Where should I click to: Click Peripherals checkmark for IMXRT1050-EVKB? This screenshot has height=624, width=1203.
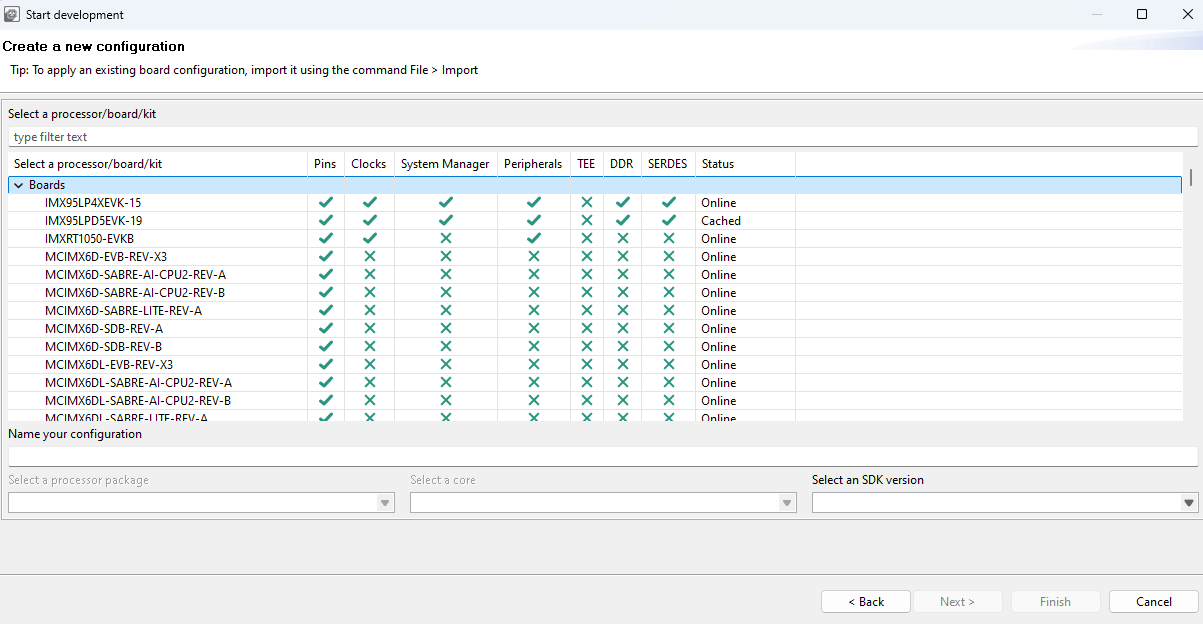click(534, 238)
